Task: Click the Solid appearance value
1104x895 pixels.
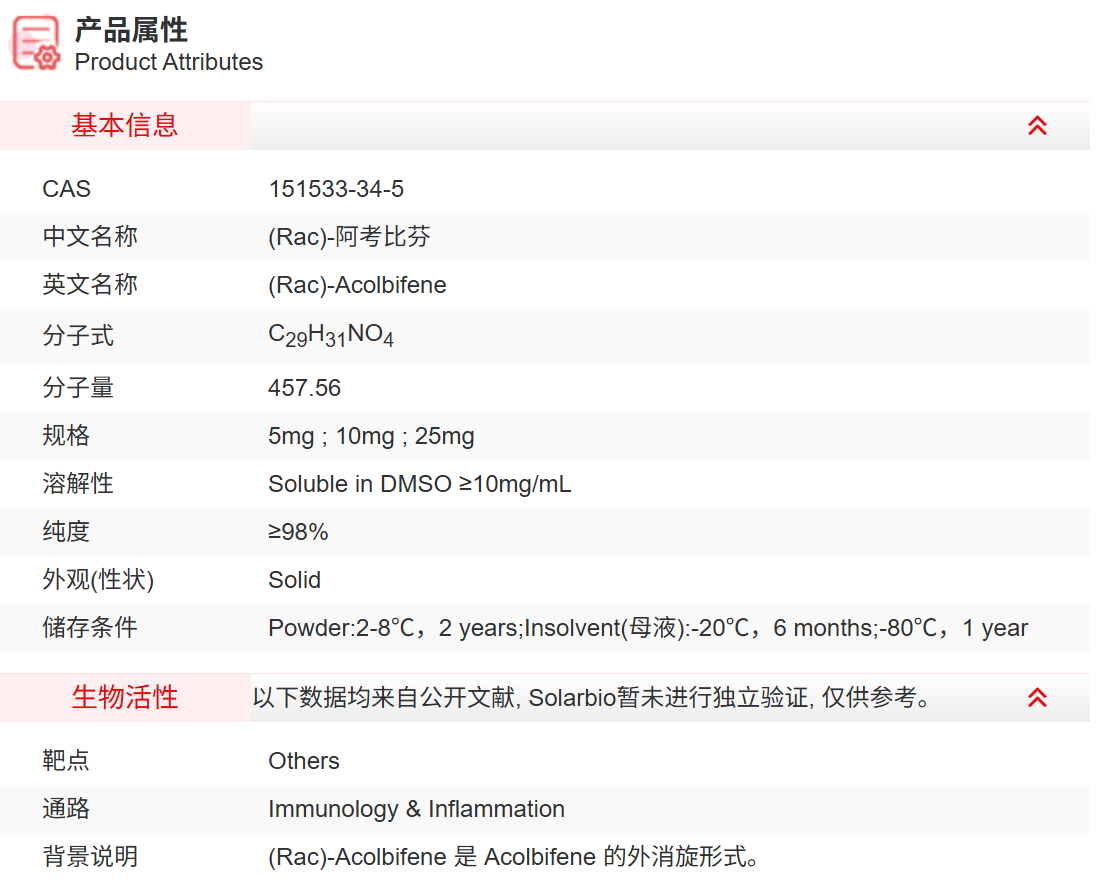Action: (295, 580)
